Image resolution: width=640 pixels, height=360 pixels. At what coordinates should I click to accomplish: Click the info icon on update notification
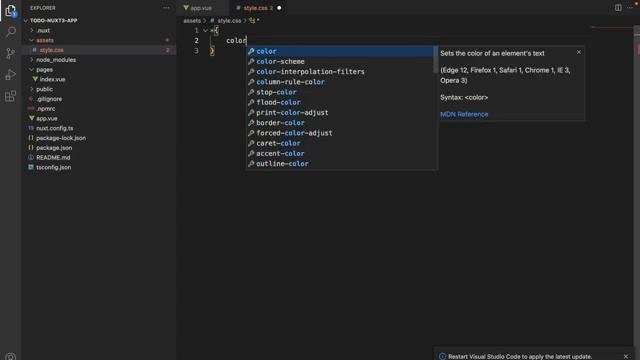(x=442, y=356)
